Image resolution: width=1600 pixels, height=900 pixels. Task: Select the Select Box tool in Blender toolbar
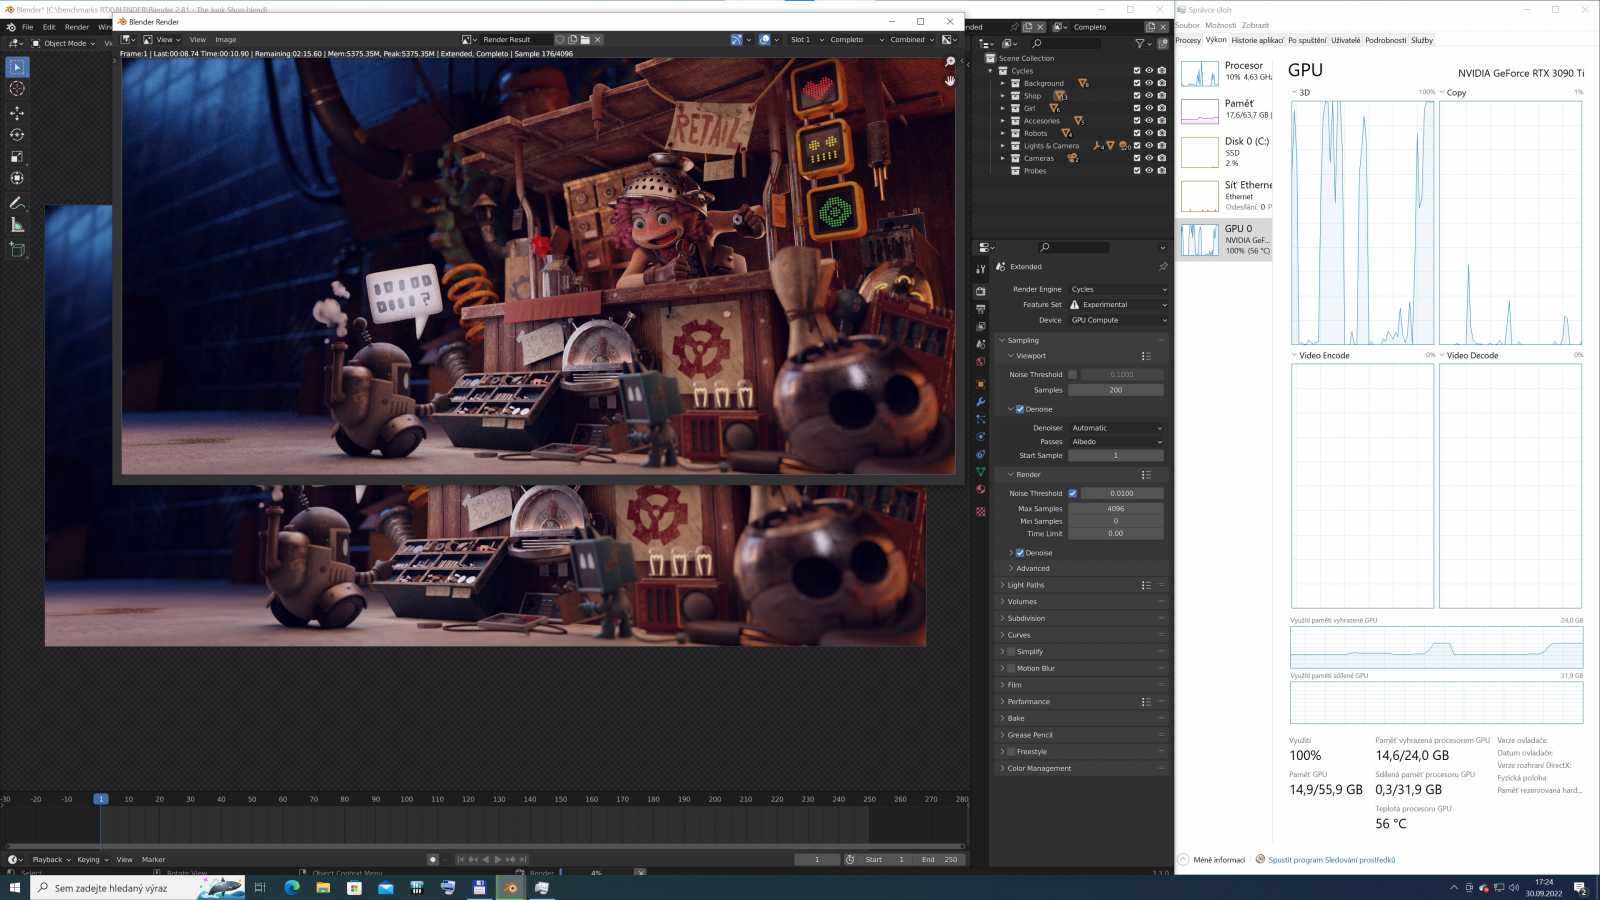(17, 67)
